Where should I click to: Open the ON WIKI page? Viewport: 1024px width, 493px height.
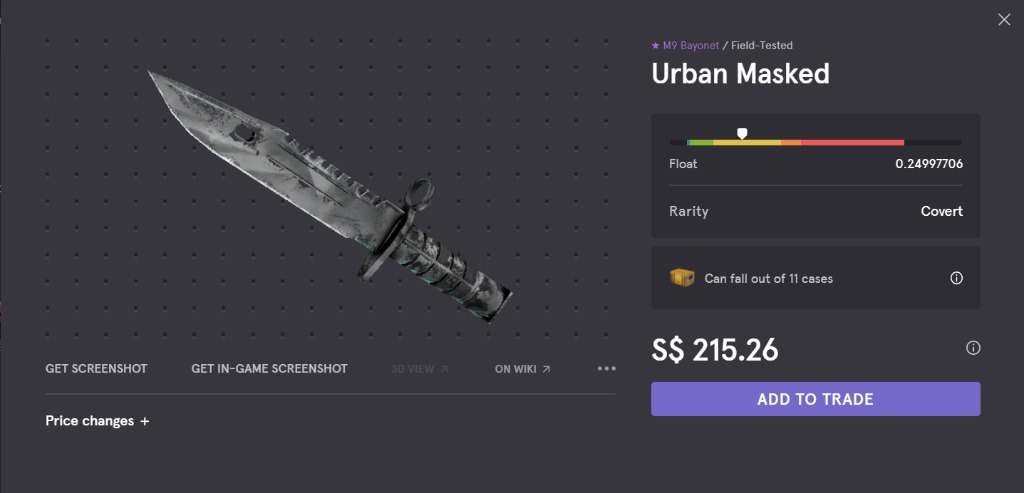[522, 369]
